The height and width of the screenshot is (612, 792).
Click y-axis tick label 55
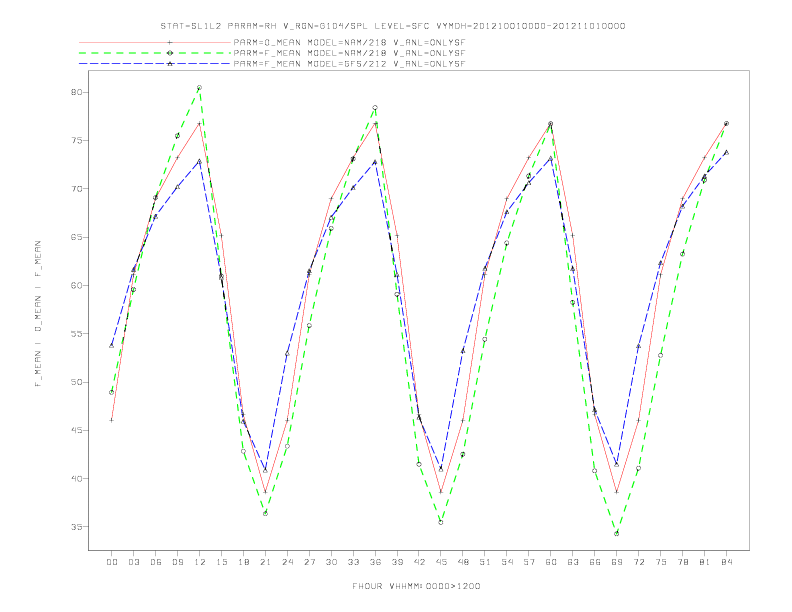point(76,334)
